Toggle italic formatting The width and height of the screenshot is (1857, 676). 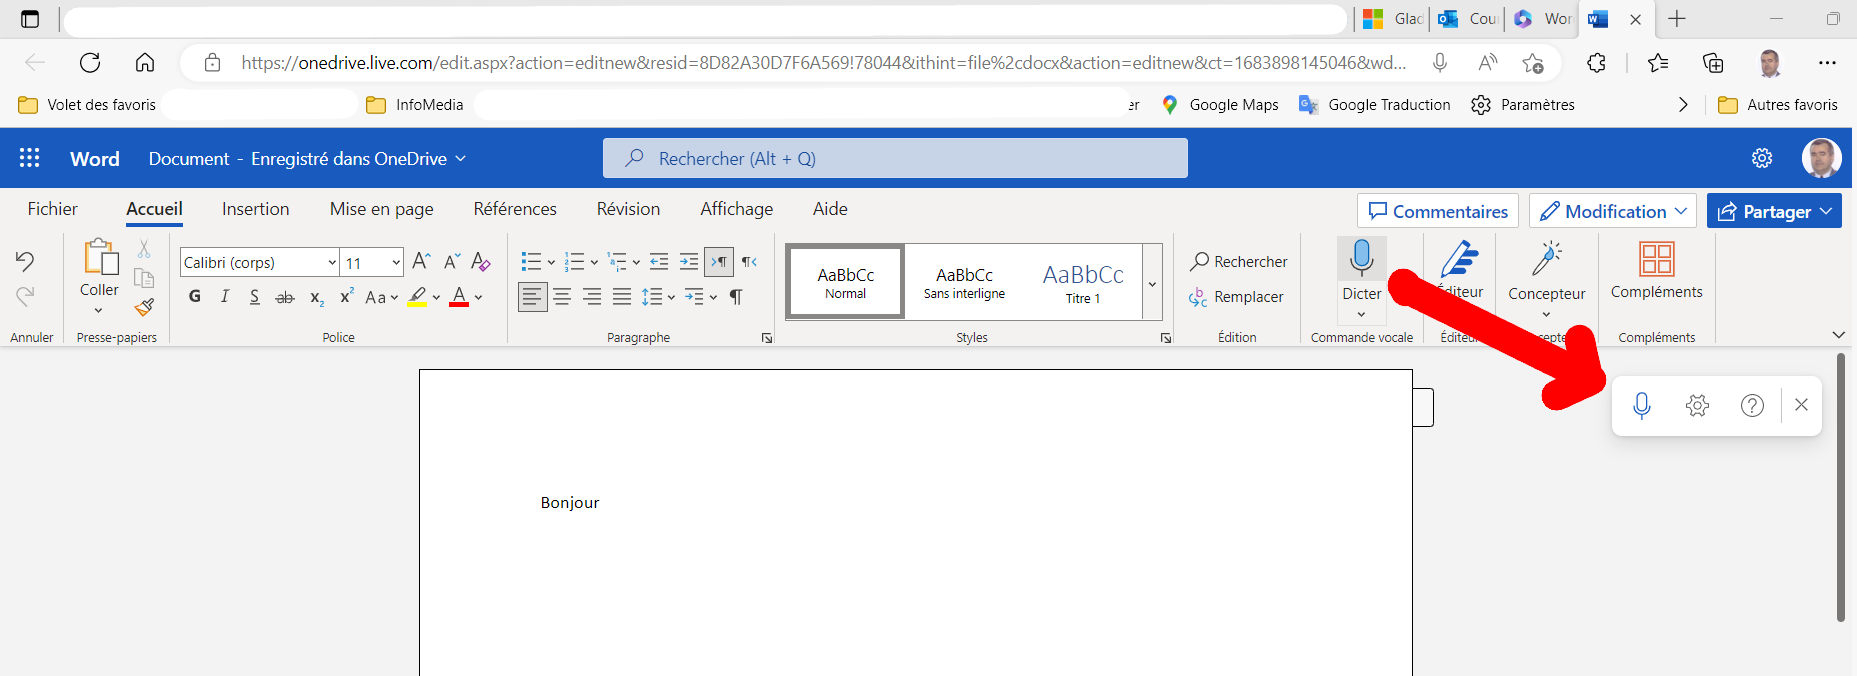(225, 297)
